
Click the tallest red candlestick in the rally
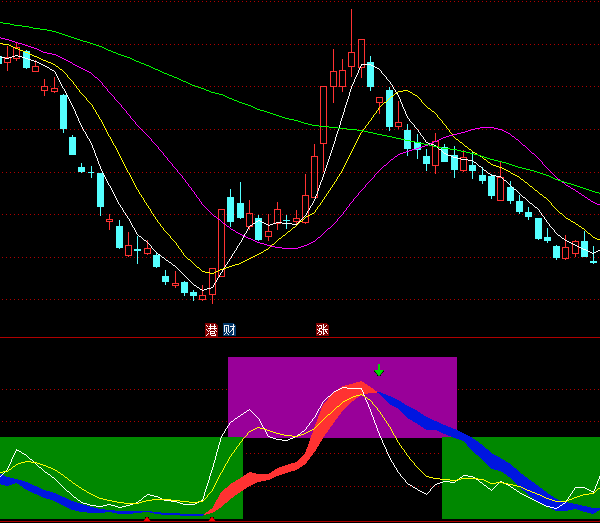[323, 115]
